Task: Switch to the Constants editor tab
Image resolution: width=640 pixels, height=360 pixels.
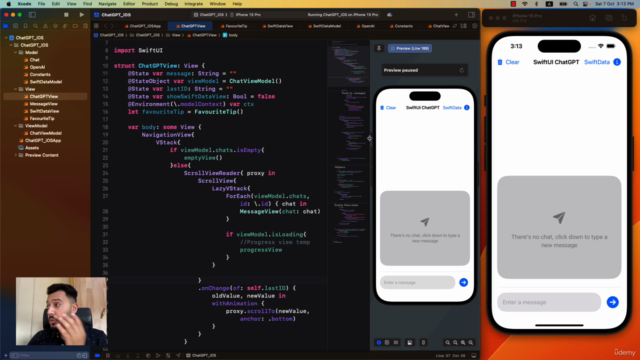Action: (401, 26)
